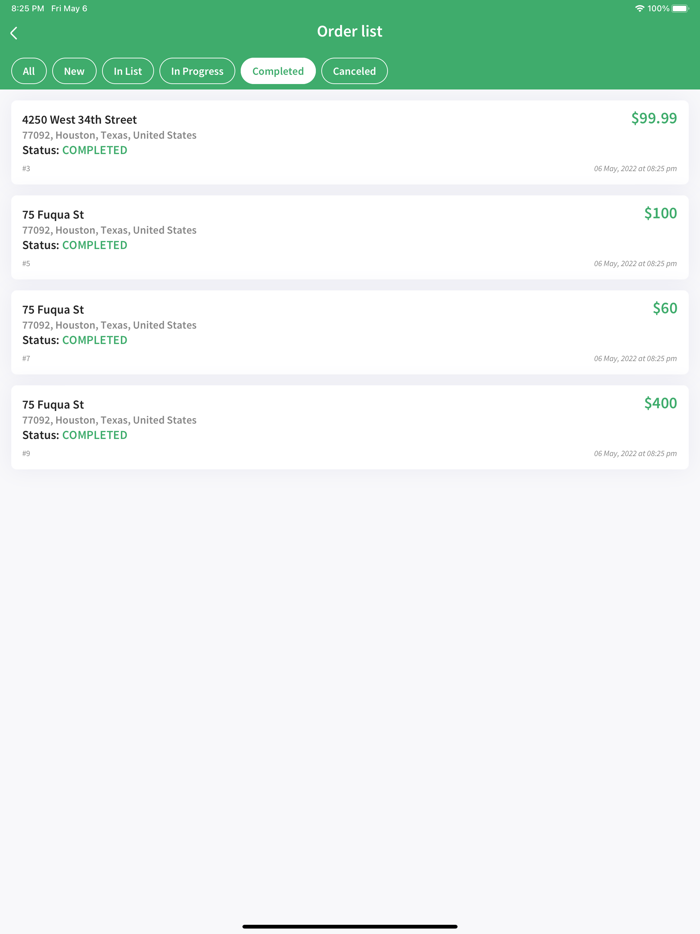700x934 pixels.
Task: Tap the status bar clock
Action: pyautogui.click(x=28, y=8)
